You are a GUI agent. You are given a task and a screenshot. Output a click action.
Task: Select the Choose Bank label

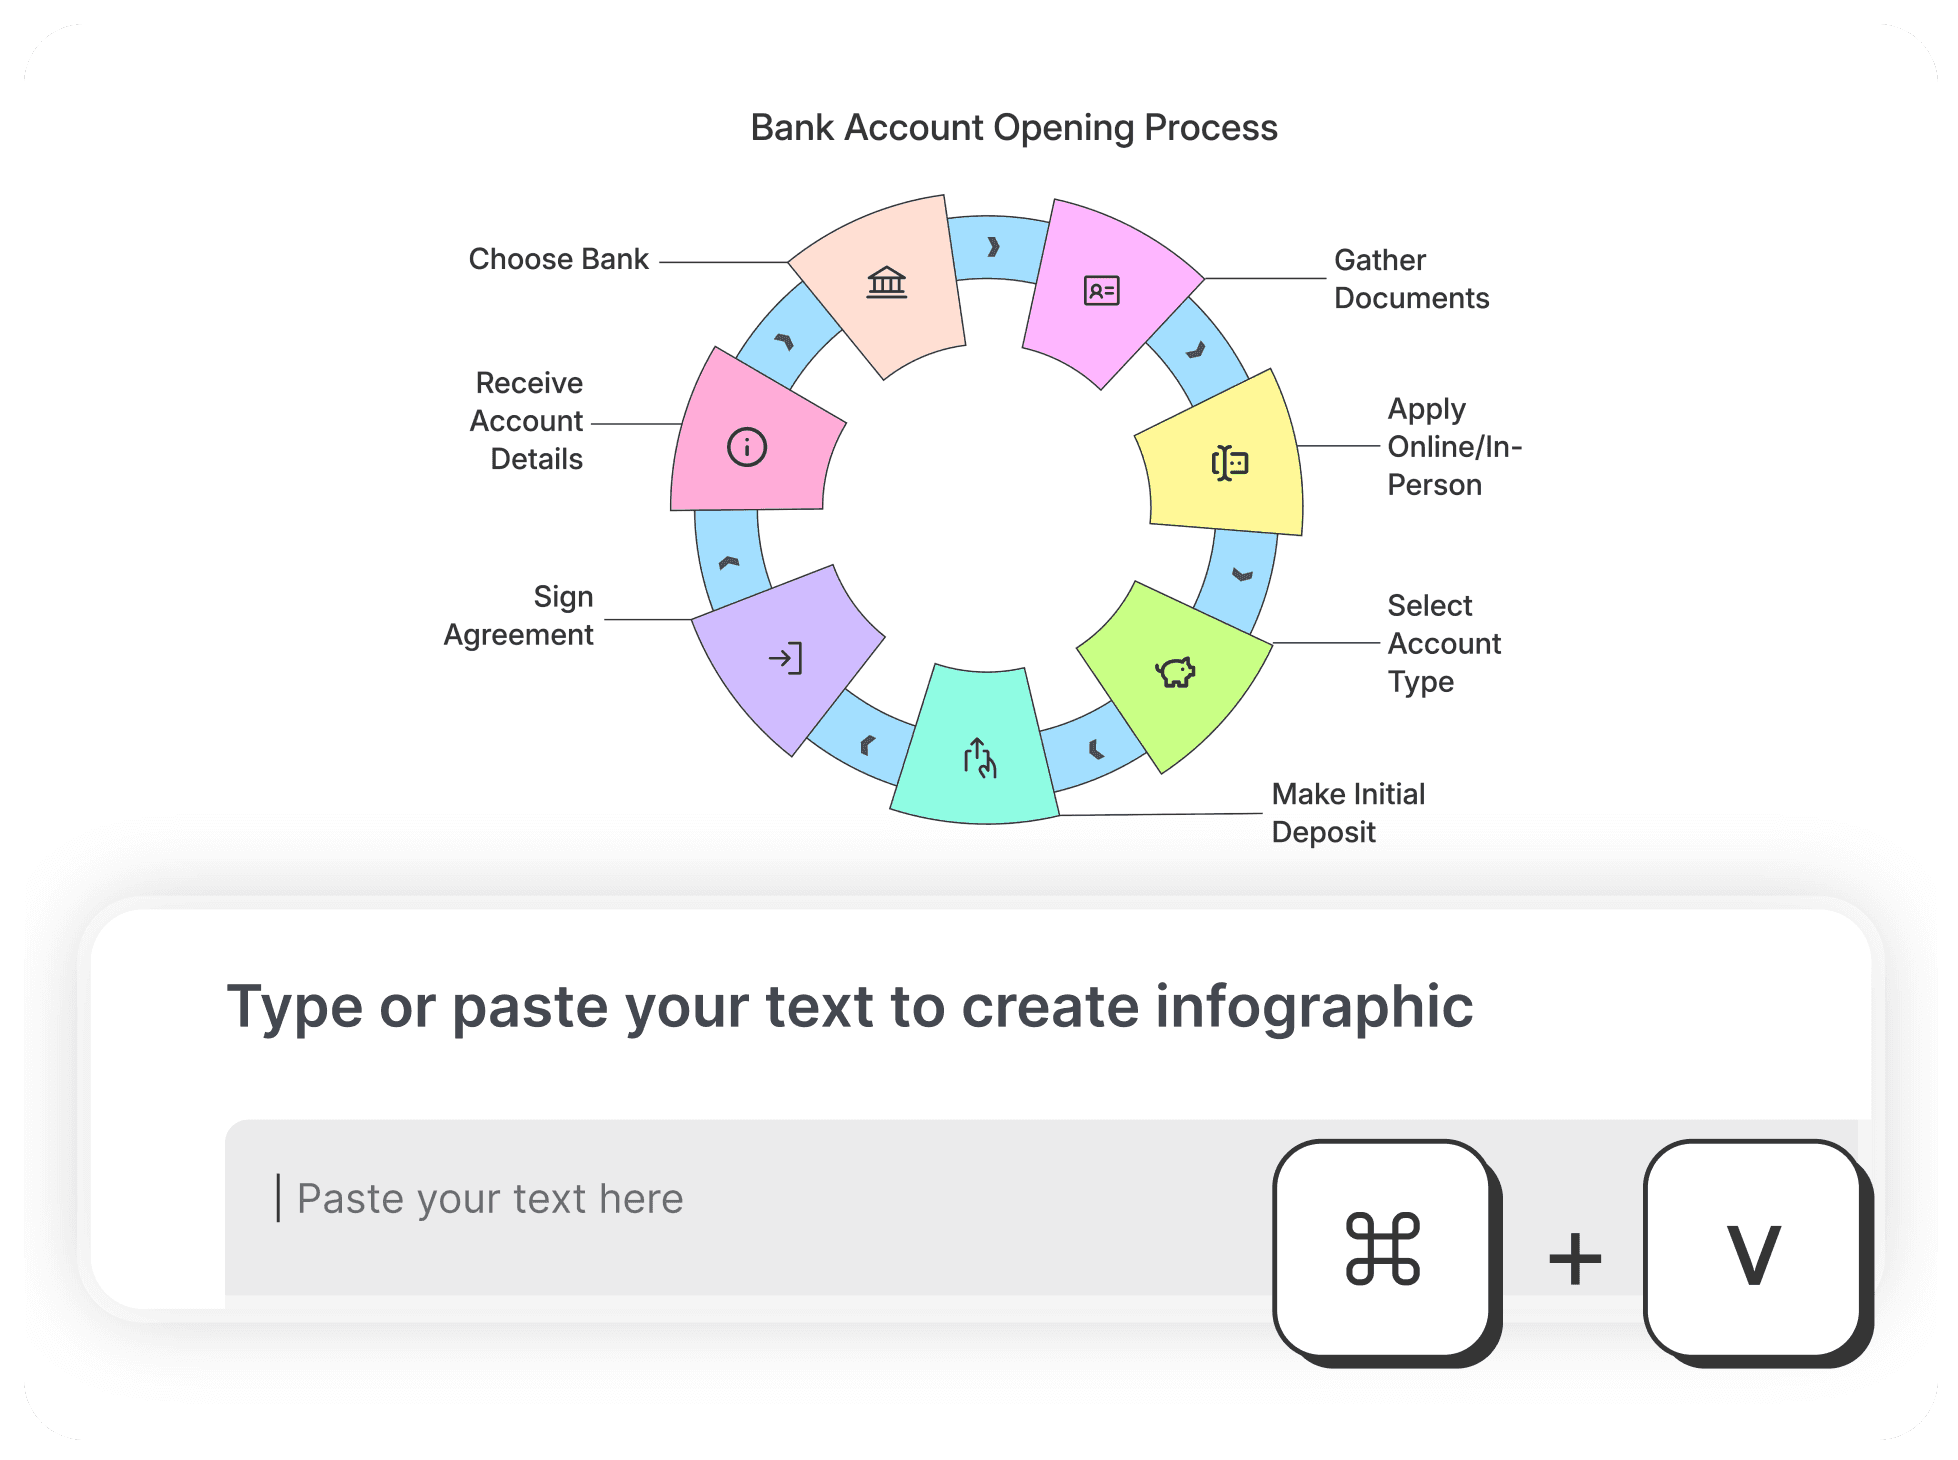click(x=558, y=259)
